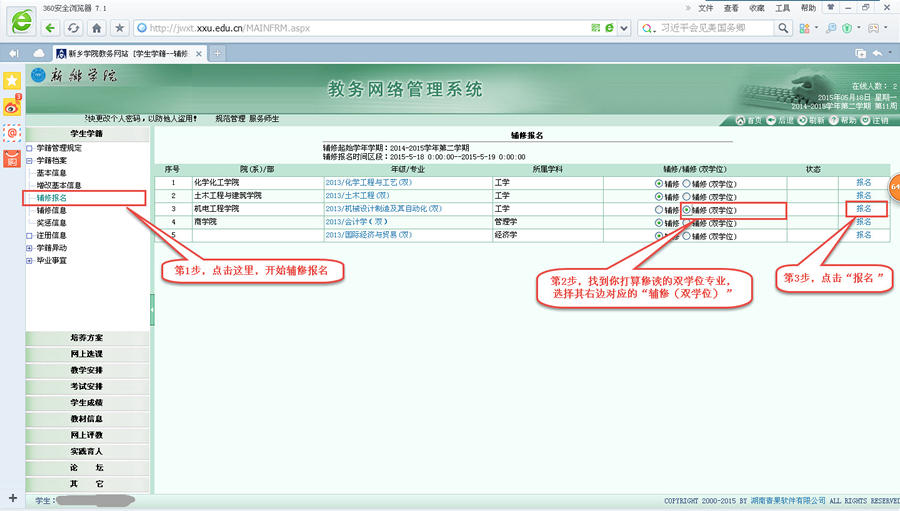Click the 后退 back icon in page toolbar
900x511 pixels.
pyautogui.click(x=771, y=120)
